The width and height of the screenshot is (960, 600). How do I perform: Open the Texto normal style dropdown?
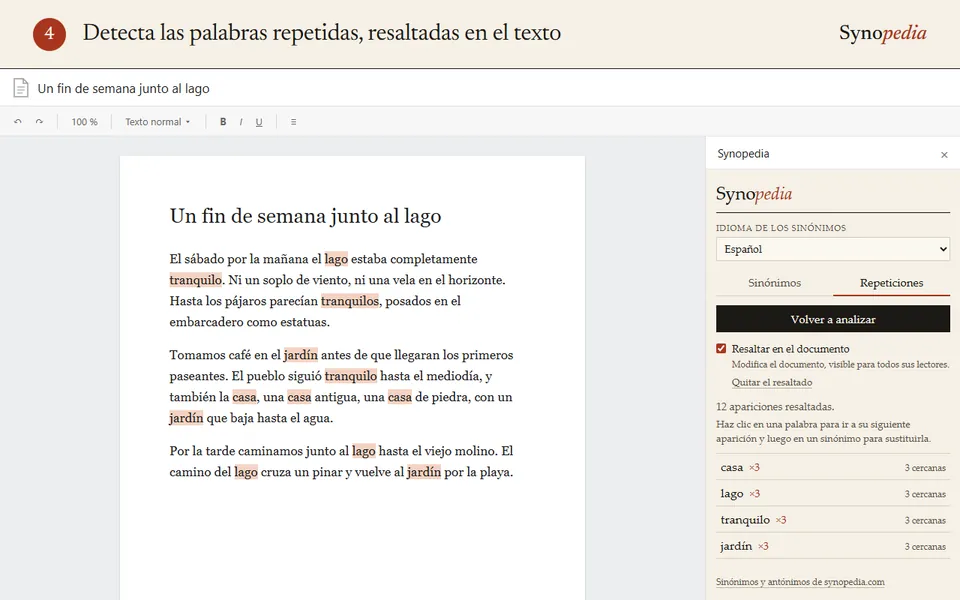tap(157, 122)
